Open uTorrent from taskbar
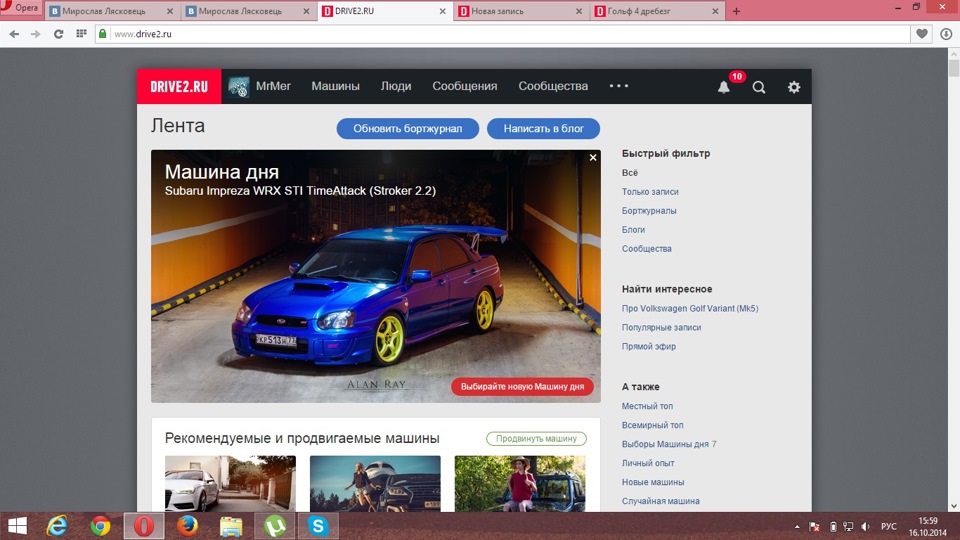Viewport: 960px width, 540px height. point(275,526)
